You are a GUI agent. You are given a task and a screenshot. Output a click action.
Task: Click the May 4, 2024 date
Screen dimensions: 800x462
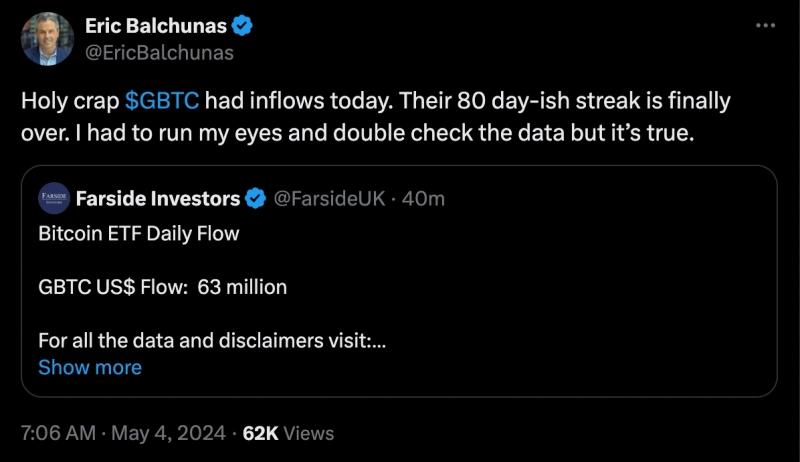[168, 433]
